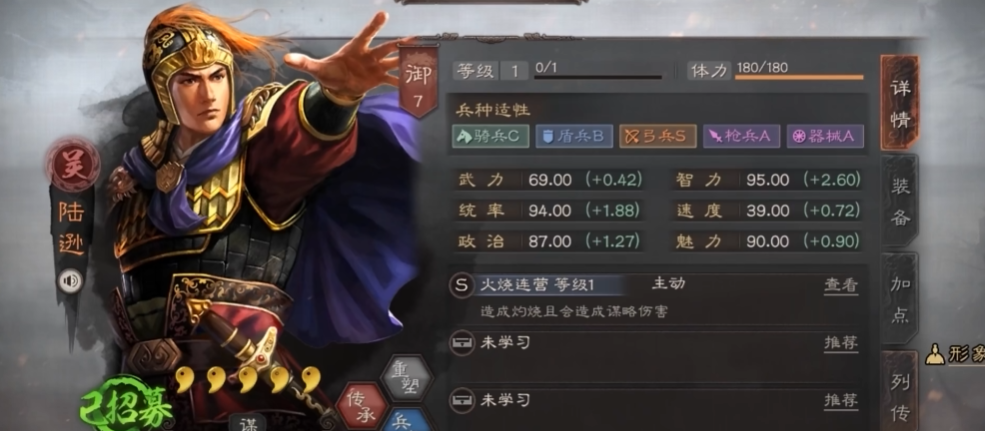
Task: Switch to the 详情 tab
Action: coord(900,103)
